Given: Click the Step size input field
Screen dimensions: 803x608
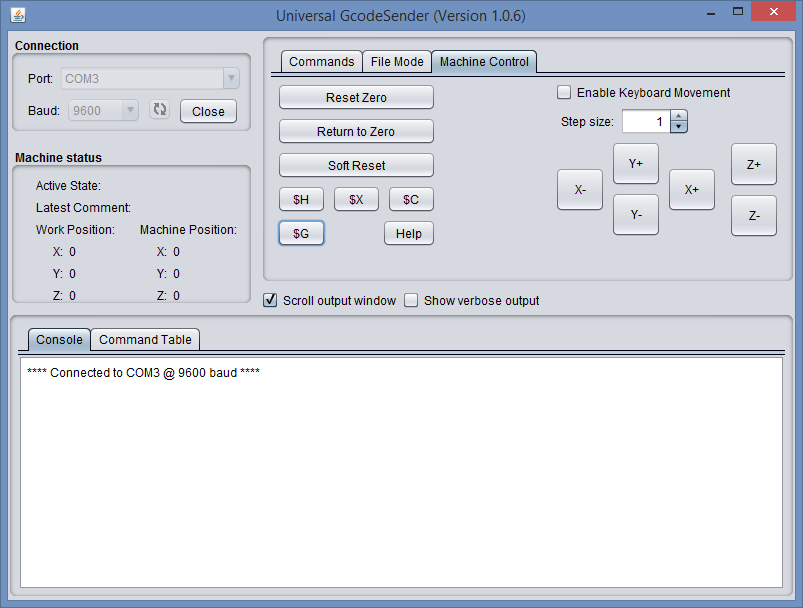Looking at the screenshot, I should click(x=646, y=122).
